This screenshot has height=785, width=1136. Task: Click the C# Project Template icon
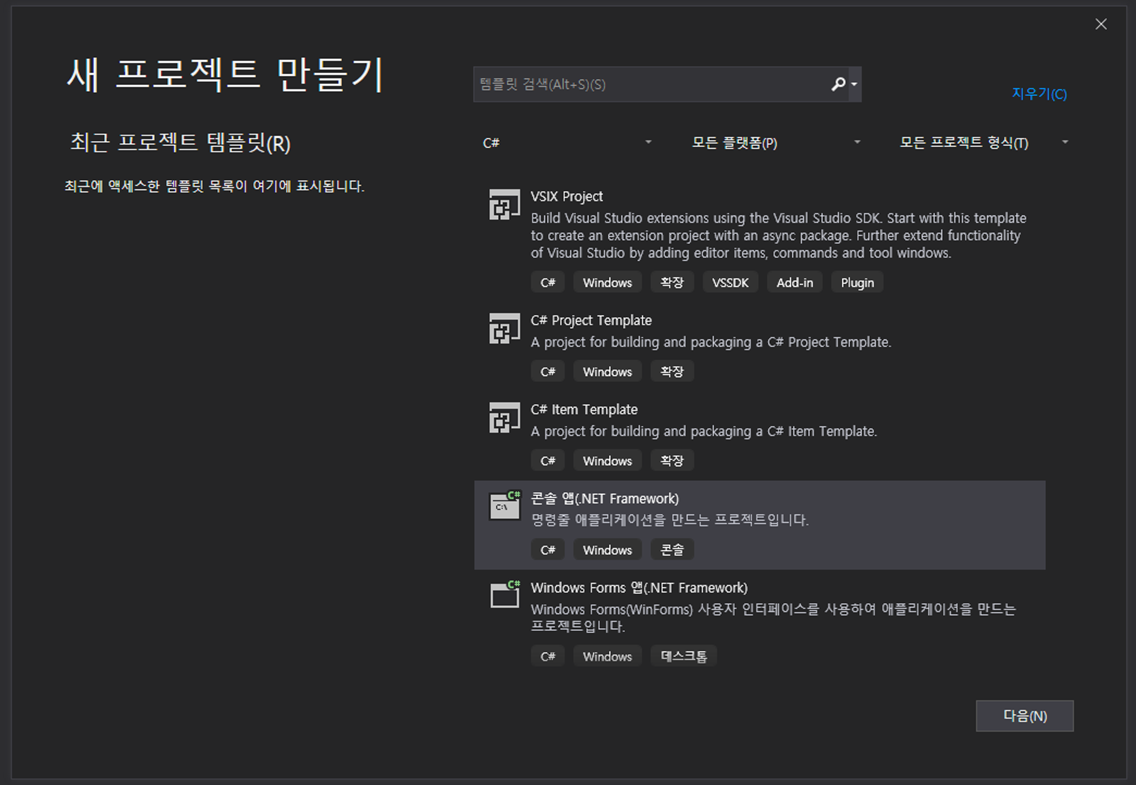504,329
